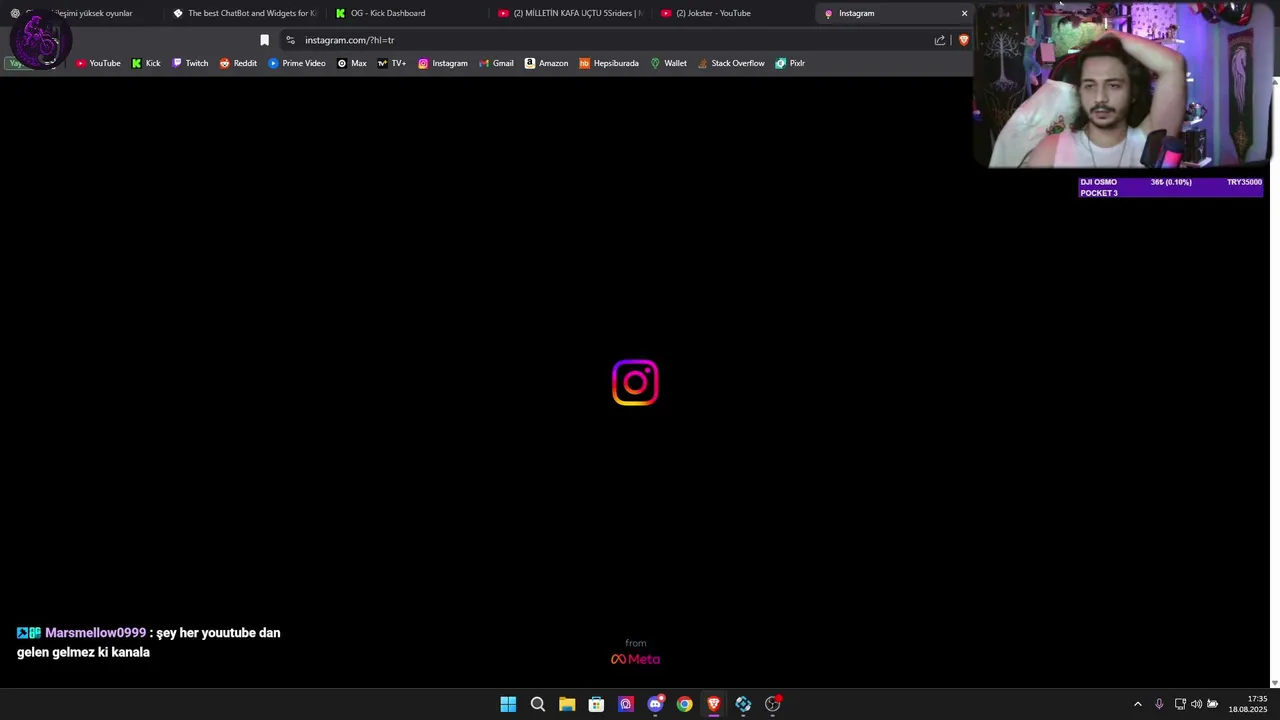
Task: Open the Max bookmark
Action: click(352, 63)
